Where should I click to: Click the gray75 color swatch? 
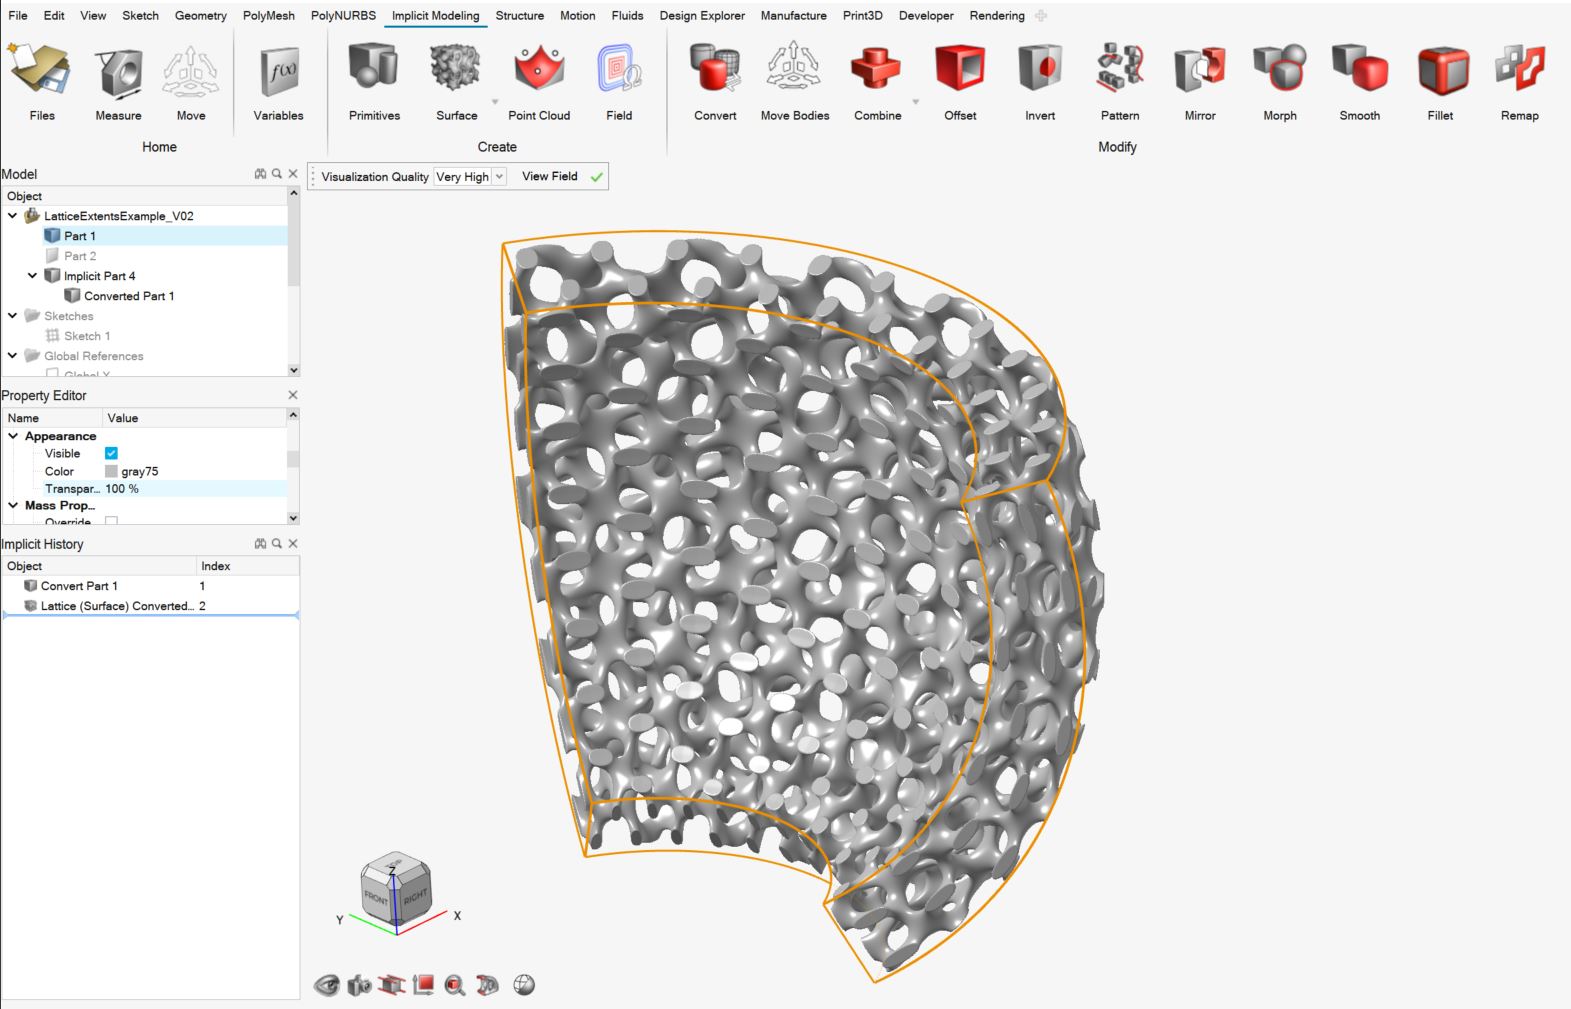(111, 471)
